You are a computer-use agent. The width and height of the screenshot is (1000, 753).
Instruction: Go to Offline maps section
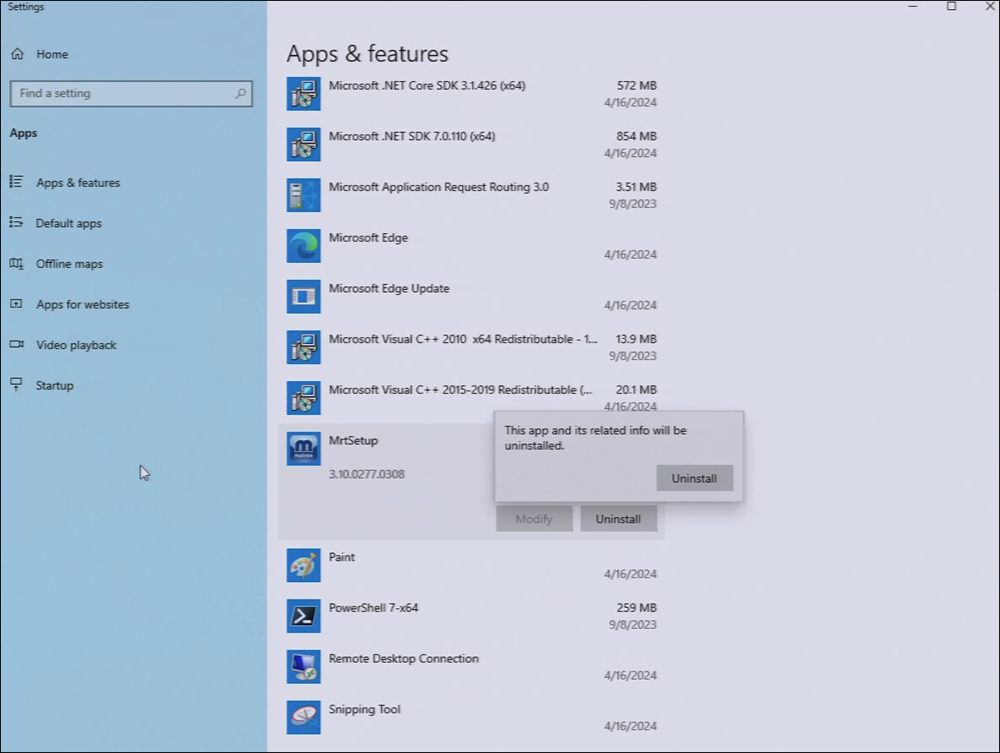coord(69,264)
